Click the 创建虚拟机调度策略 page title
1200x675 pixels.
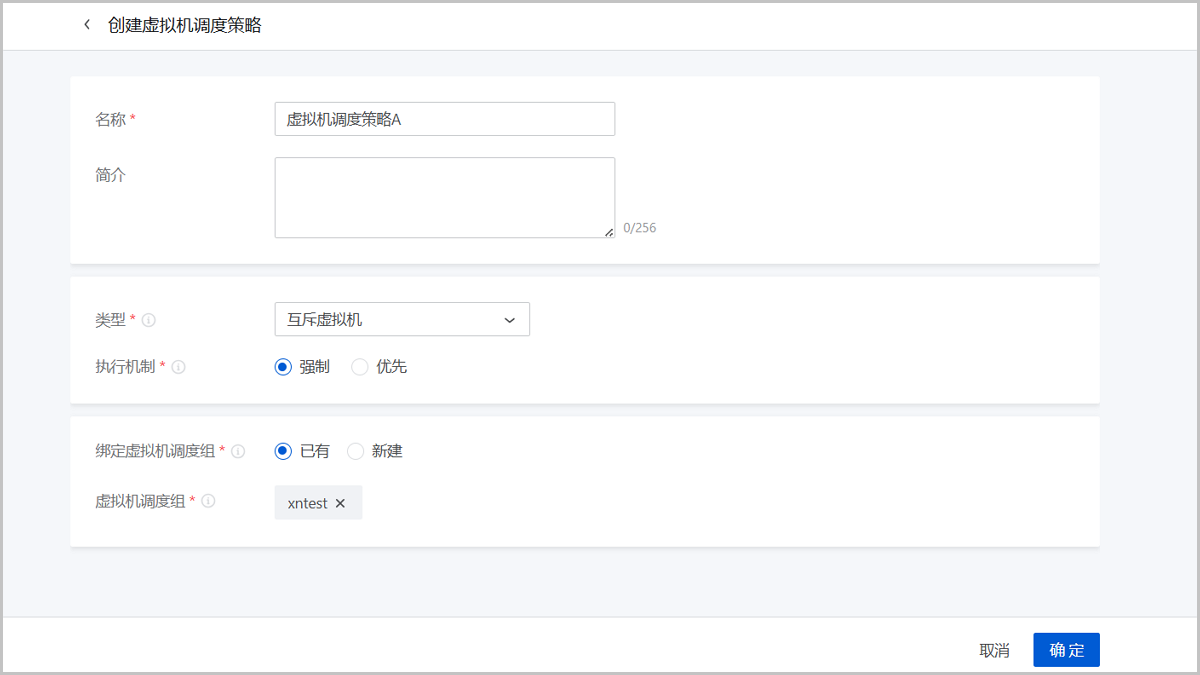tap(185, 25)
